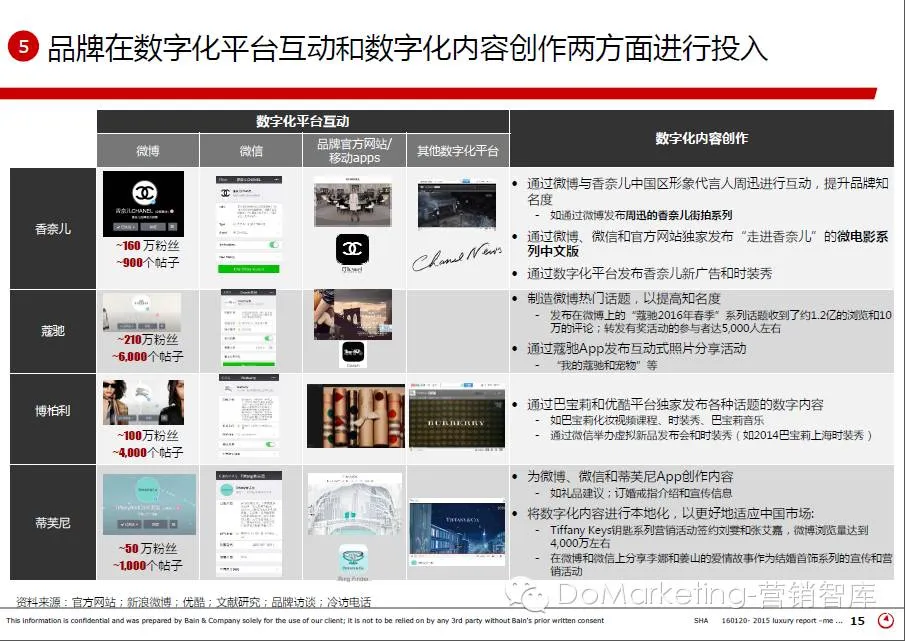
Task: Open the Tiffany store sketch website image
Action: [x=354, y=504]
